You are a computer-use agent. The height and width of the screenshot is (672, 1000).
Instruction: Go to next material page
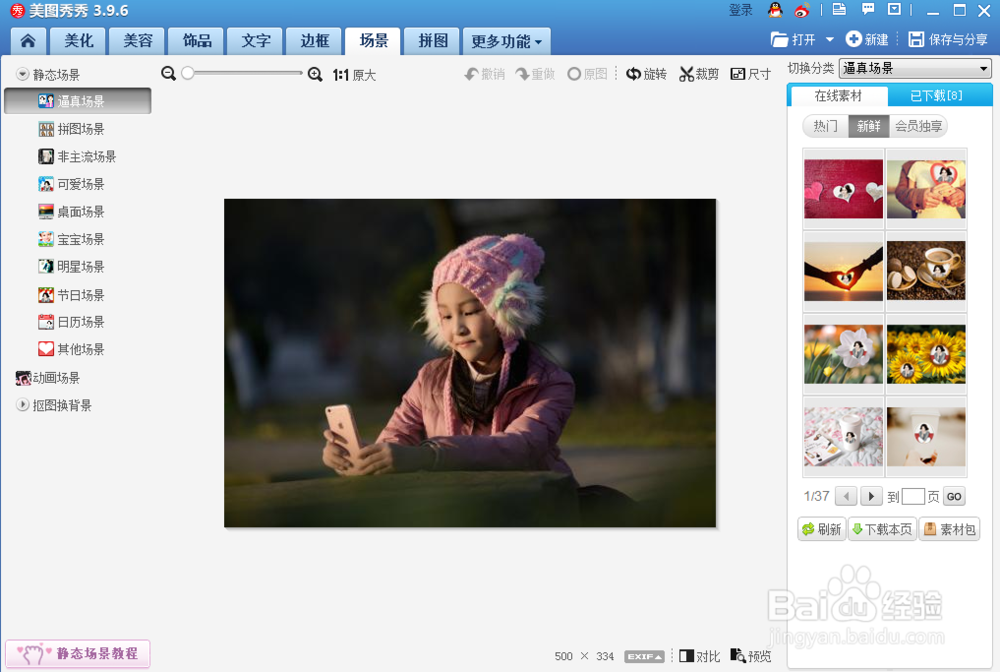(x=871, y=496)
